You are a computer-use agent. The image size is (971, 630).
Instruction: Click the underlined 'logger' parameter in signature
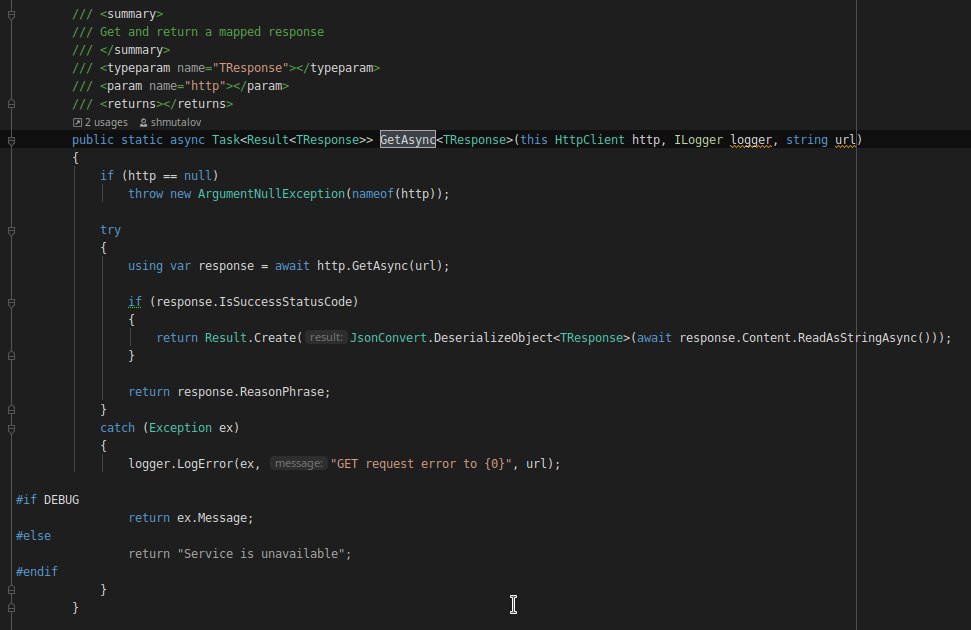[x=751, y=140]
